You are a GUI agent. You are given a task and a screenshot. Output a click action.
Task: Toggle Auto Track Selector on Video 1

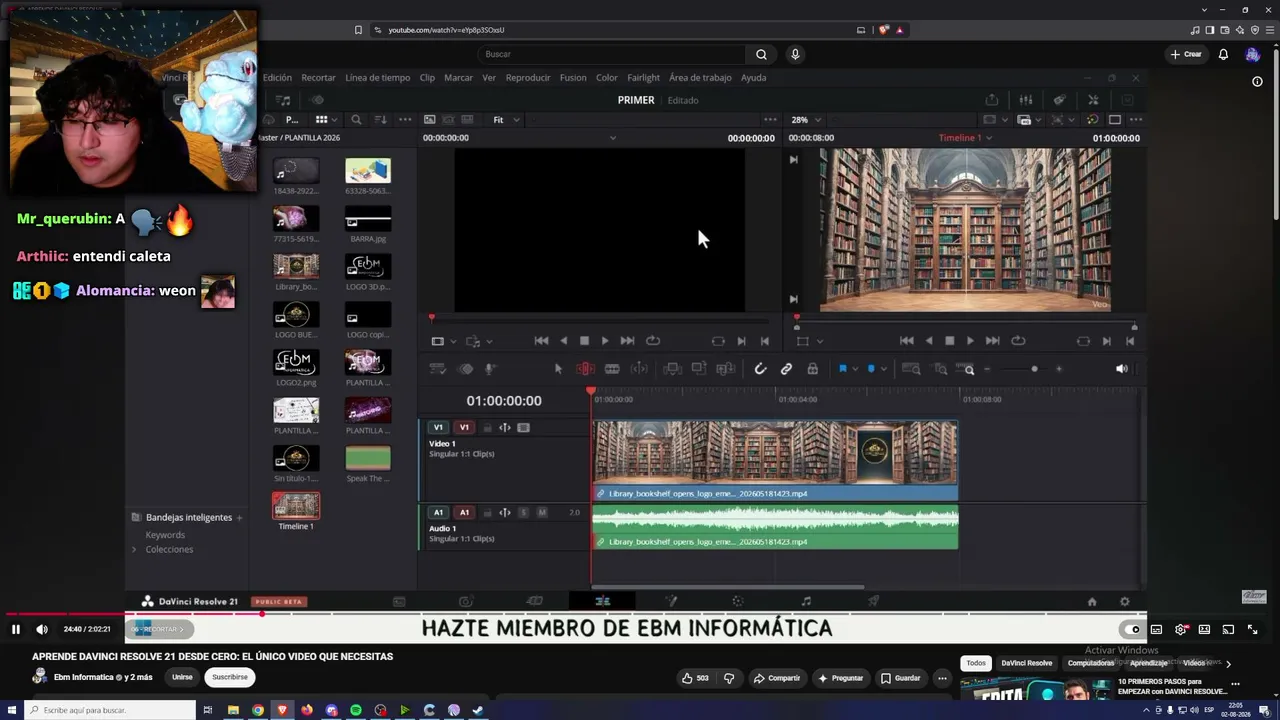coord(505,428)
